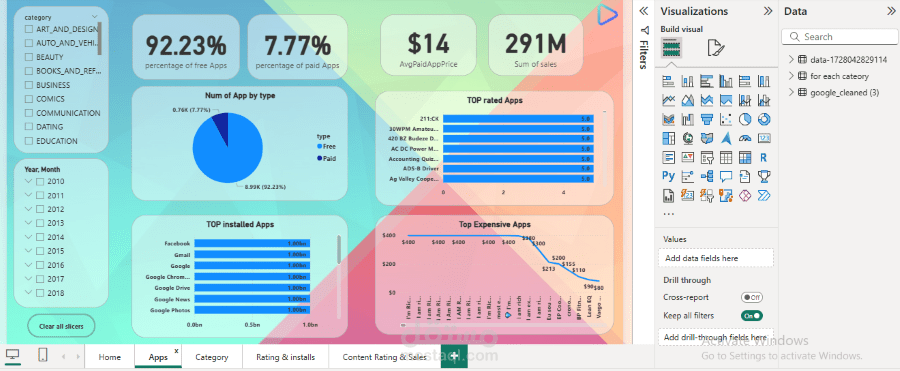The image size is (900, 371).
Task: Expand the 2016 year node
Action: point(28,265)
